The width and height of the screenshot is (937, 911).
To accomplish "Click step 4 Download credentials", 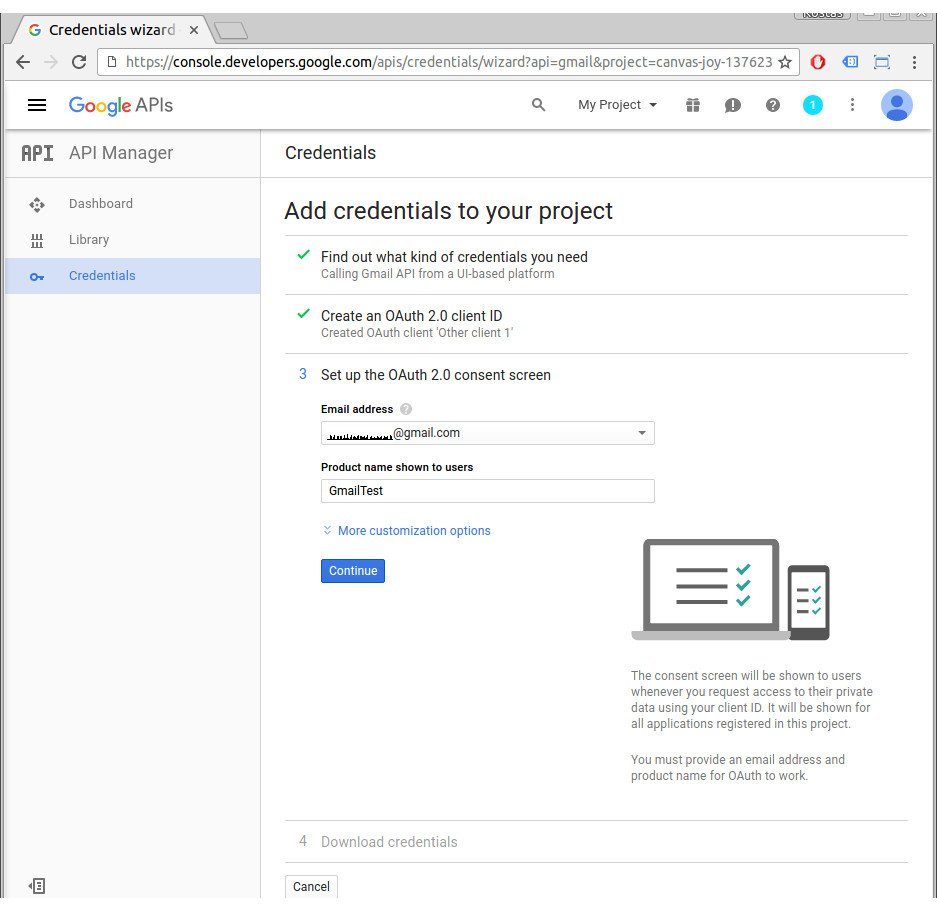I will tap(389, 842).
